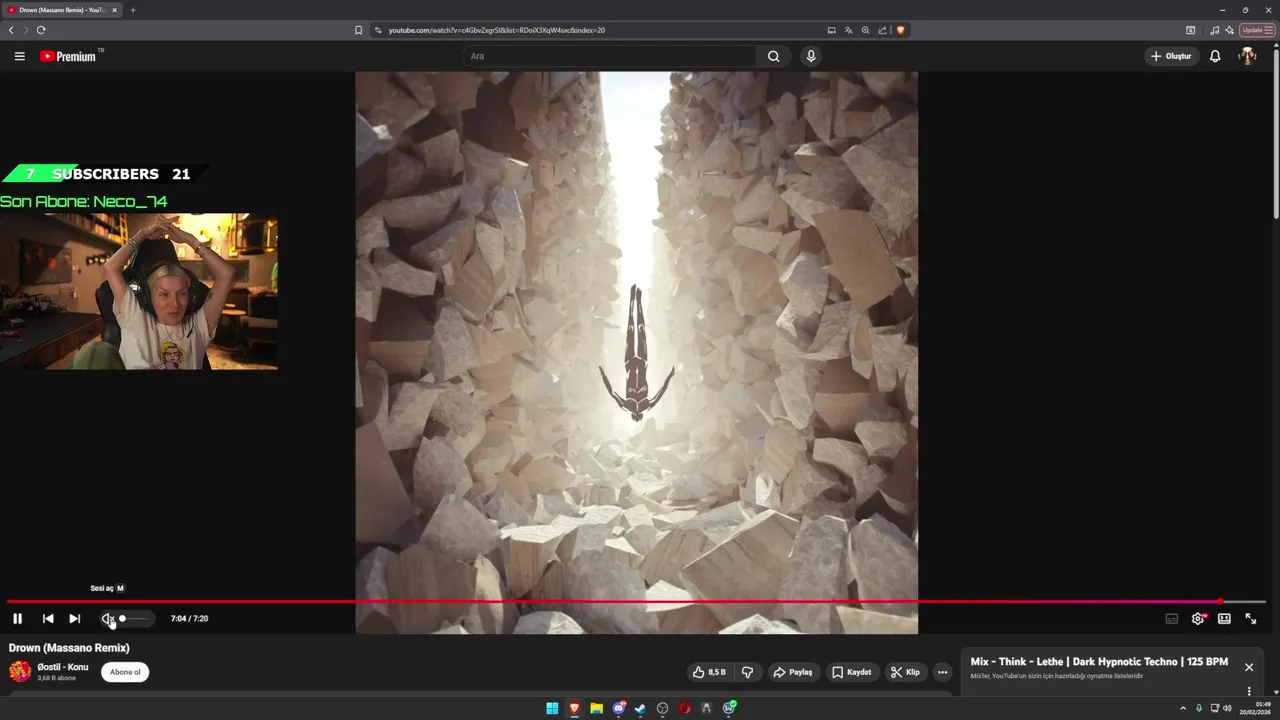Save video with the Kaydet button

click(852, 672)
